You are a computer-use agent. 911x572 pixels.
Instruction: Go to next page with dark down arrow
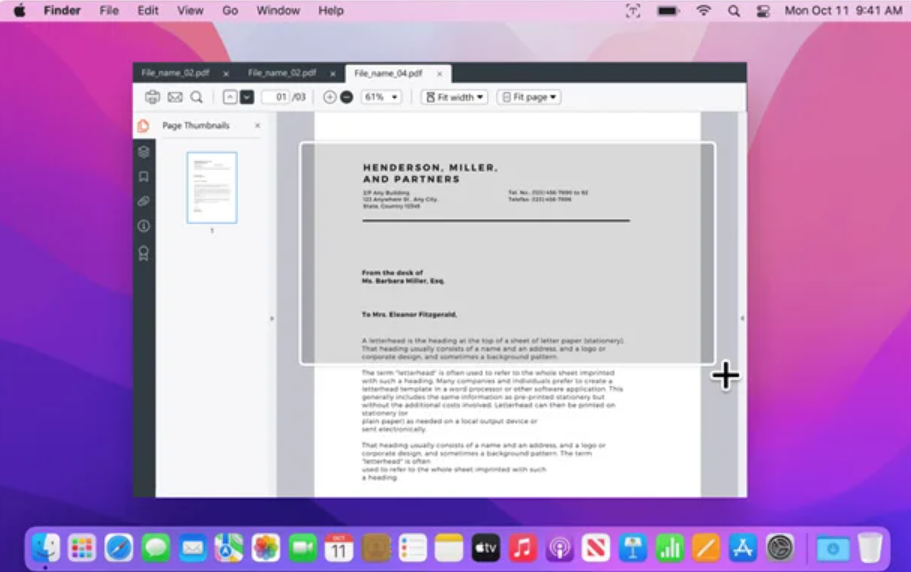pos(247,97)
